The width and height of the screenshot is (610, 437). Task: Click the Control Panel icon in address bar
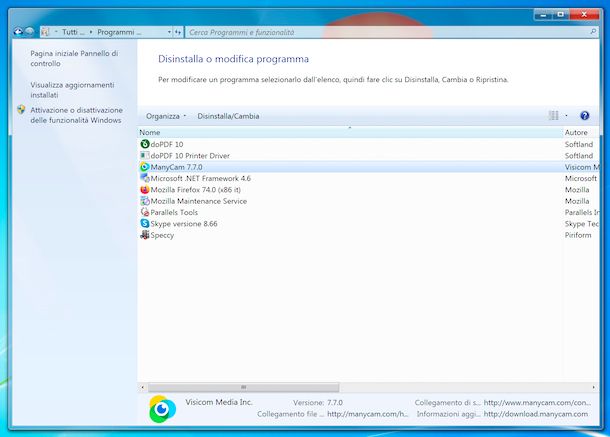[x=45, y=32]
